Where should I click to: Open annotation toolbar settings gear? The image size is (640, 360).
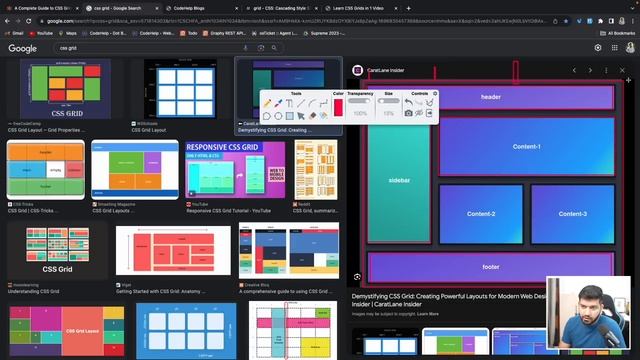click(435, 93)
